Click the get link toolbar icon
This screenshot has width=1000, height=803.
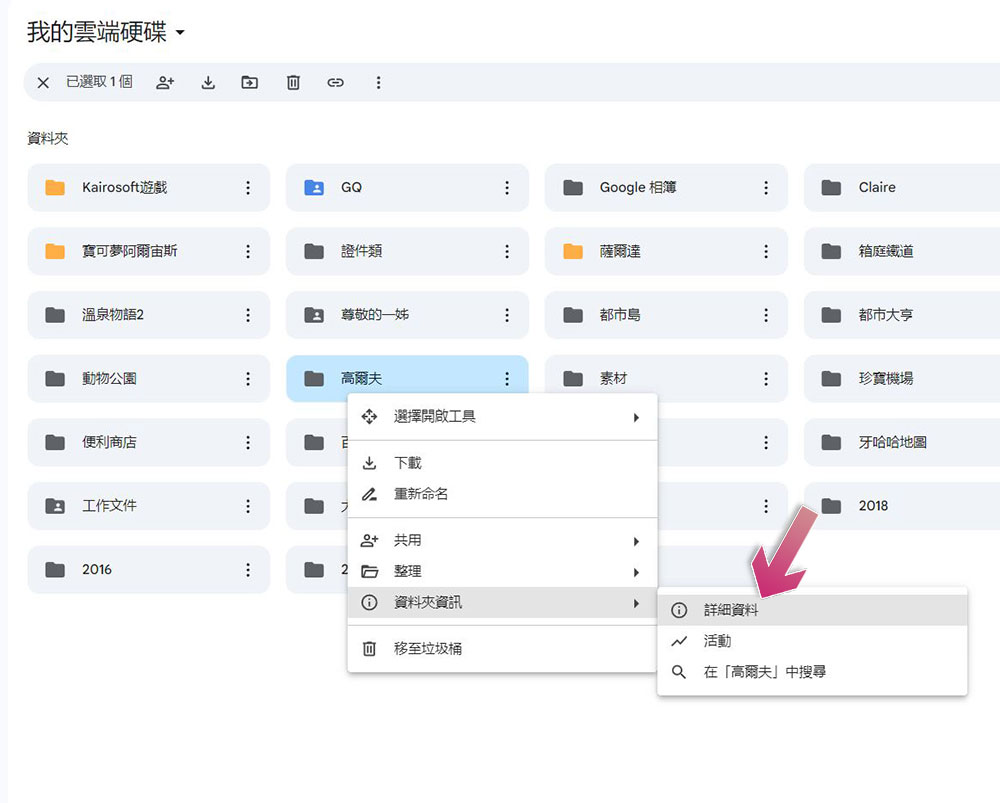pyautogui.click(x=335, y=82)
